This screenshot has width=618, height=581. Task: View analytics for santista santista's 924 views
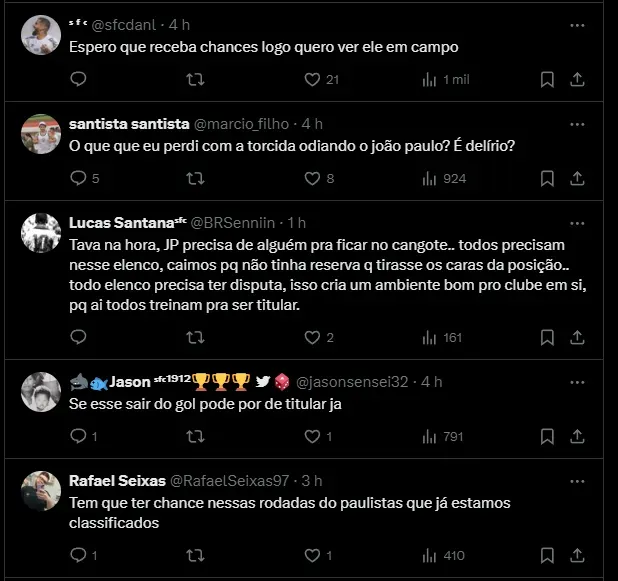[x=444, y=179]
